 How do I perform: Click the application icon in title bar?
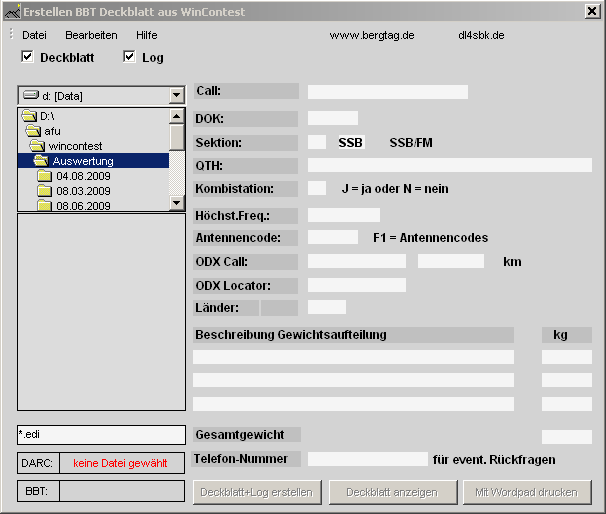point(12,11)
